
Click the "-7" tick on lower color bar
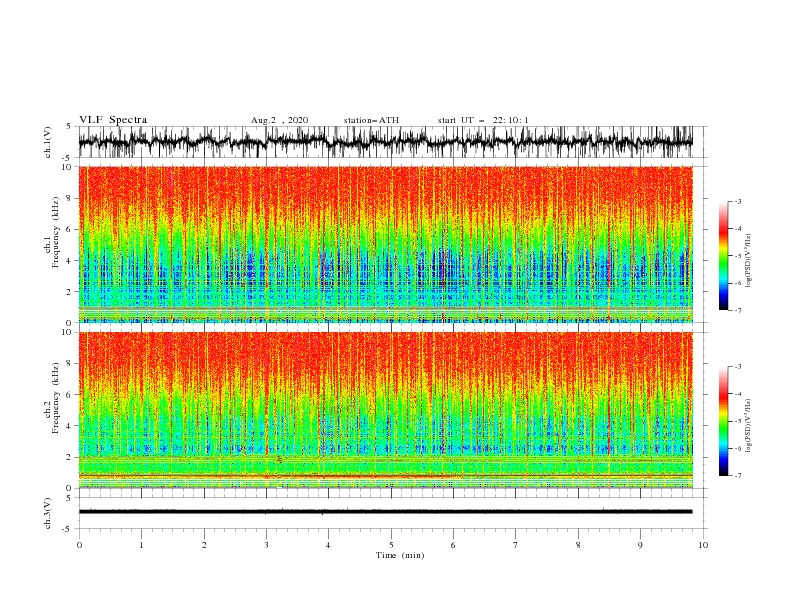pyautogui.click(x=737, y=475)
